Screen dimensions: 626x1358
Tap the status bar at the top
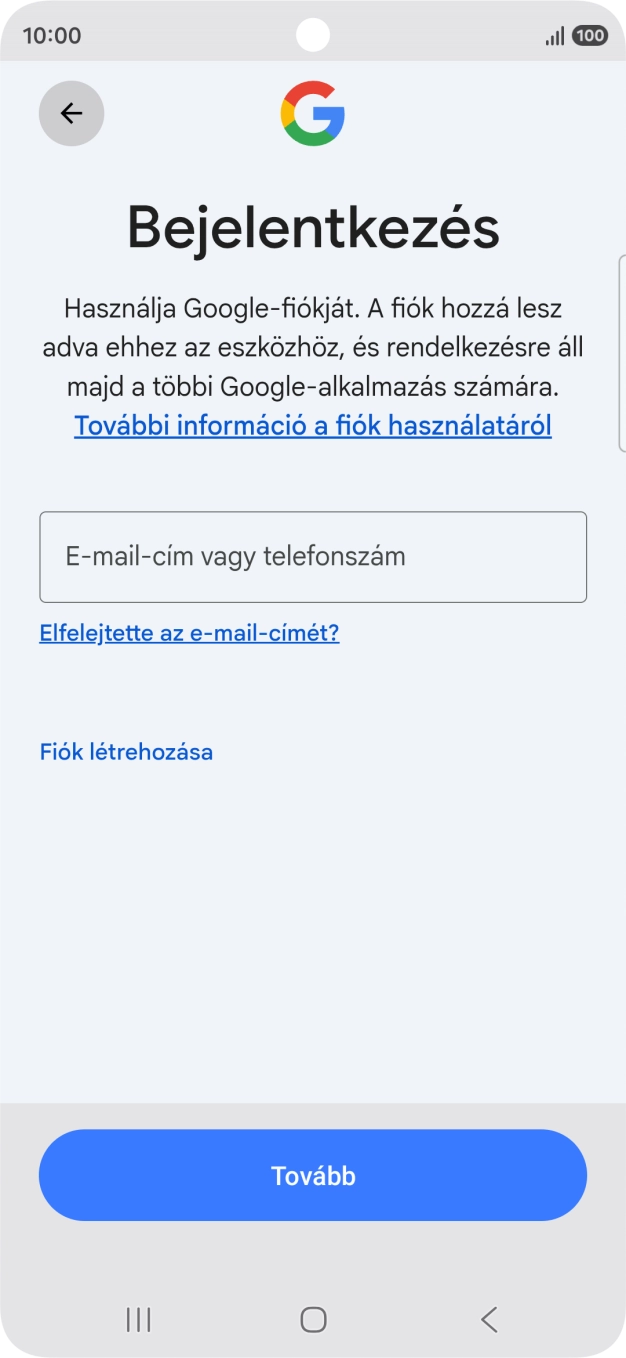tap(313, 35)
